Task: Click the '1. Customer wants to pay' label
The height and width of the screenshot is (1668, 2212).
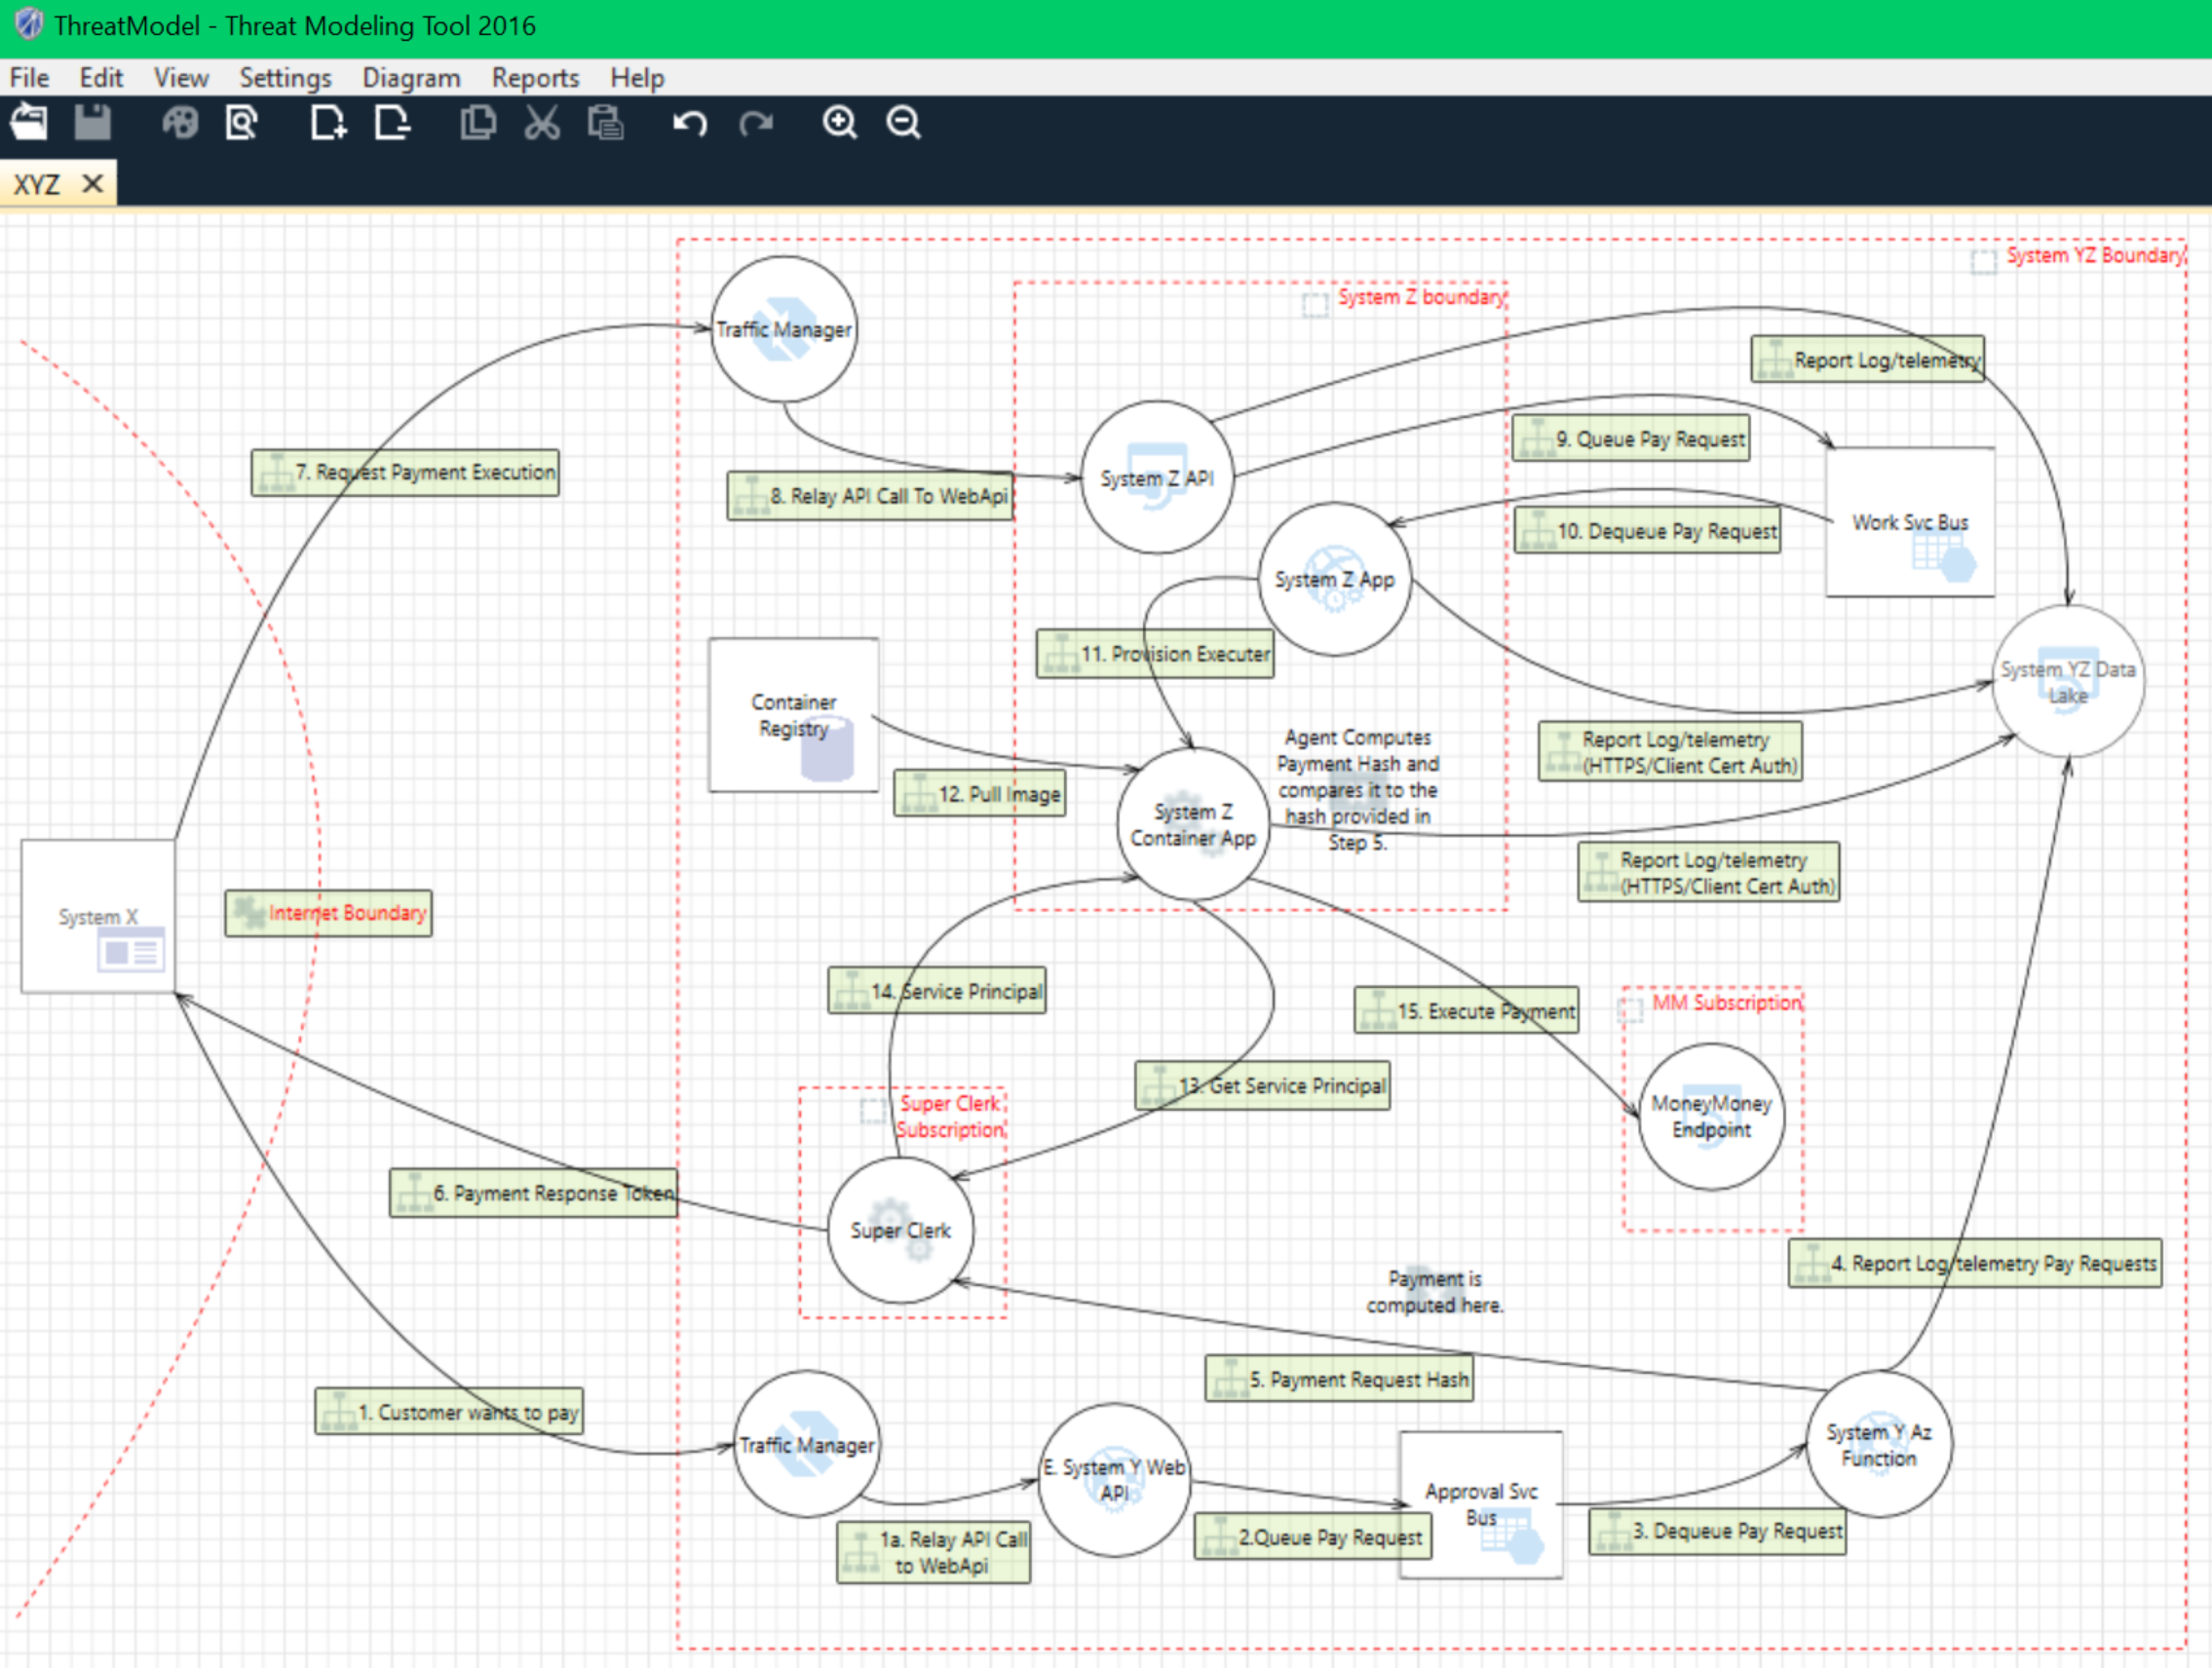Action: tap(449, 1411)
